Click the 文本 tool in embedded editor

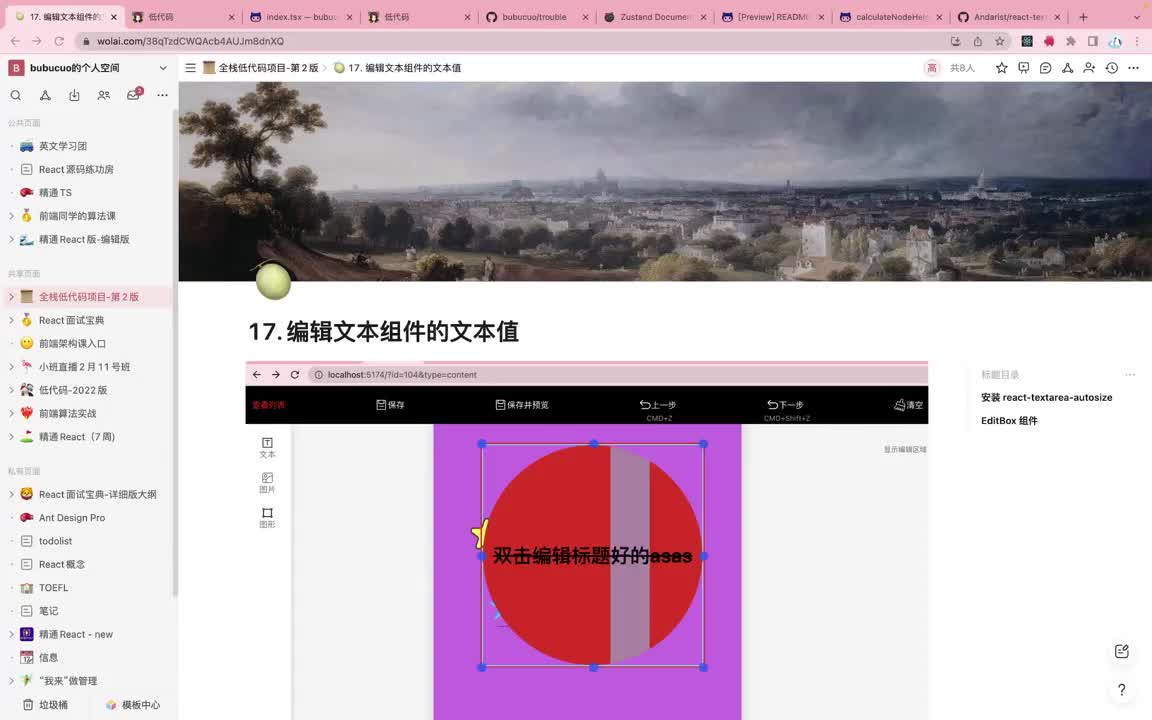point(267,447)
